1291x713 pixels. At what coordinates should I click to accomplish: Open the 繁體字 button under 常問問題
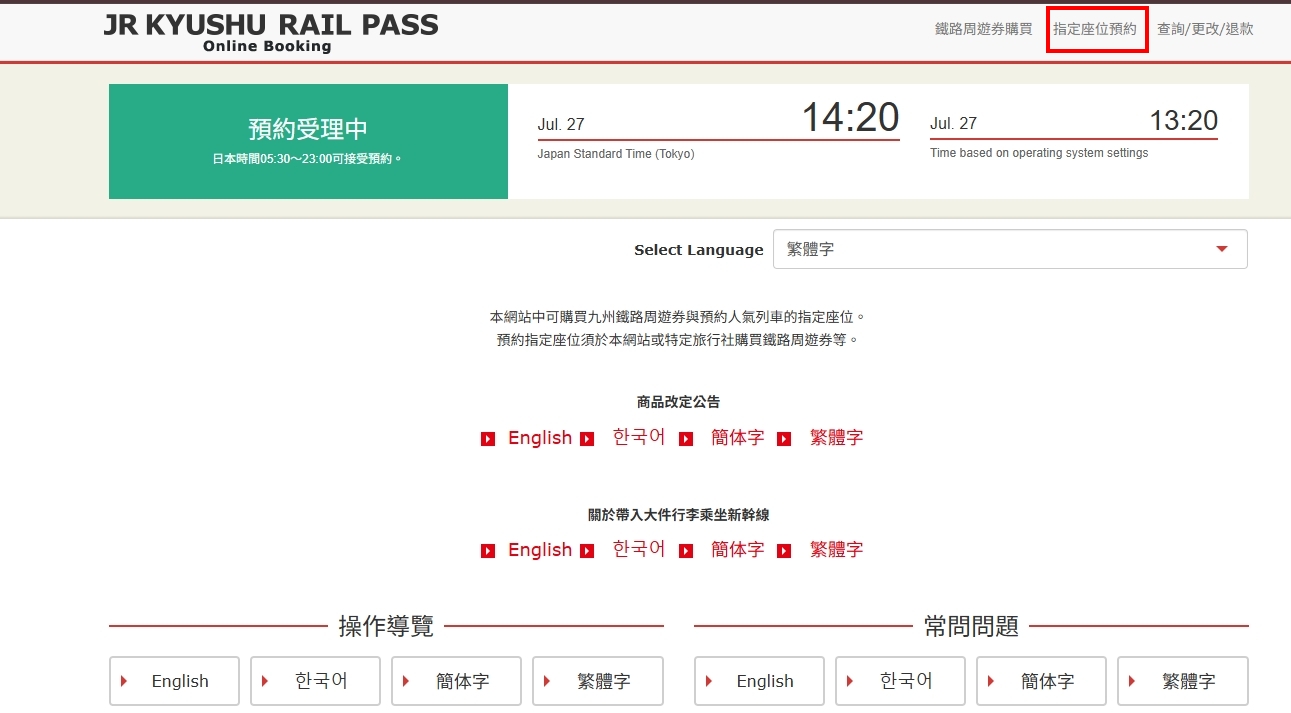[x=1182, y=681]
